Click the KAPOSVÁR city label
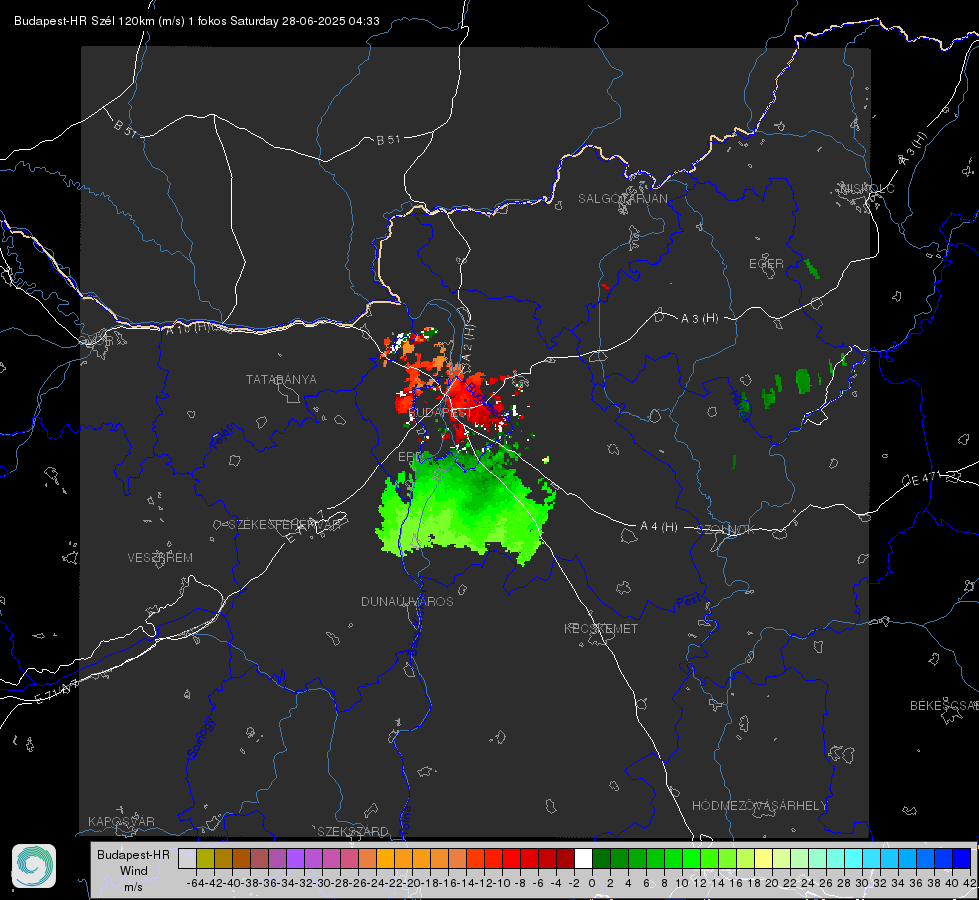This screenshot has width=979, height=900. [x=121, y=821]
